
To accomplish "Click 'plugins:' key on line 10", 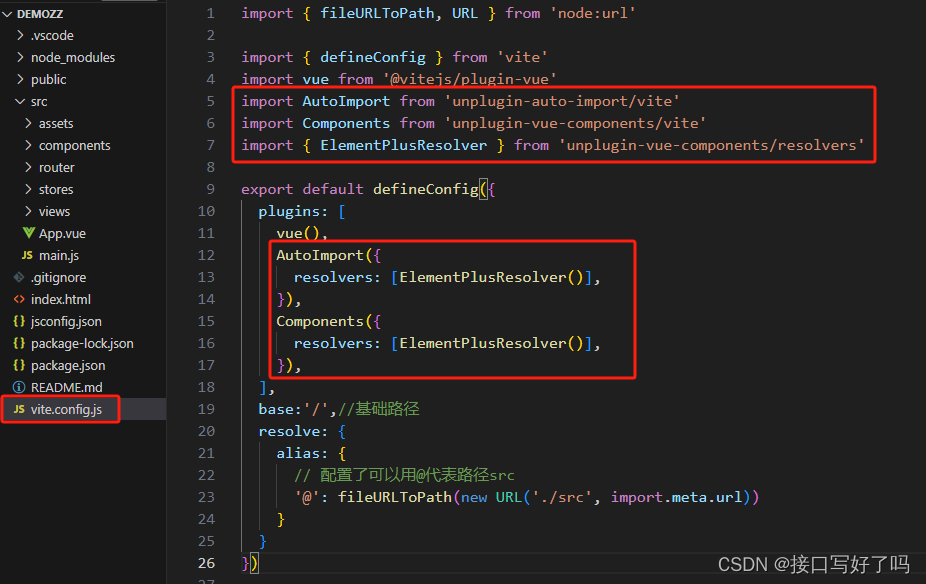I will 293,211.
